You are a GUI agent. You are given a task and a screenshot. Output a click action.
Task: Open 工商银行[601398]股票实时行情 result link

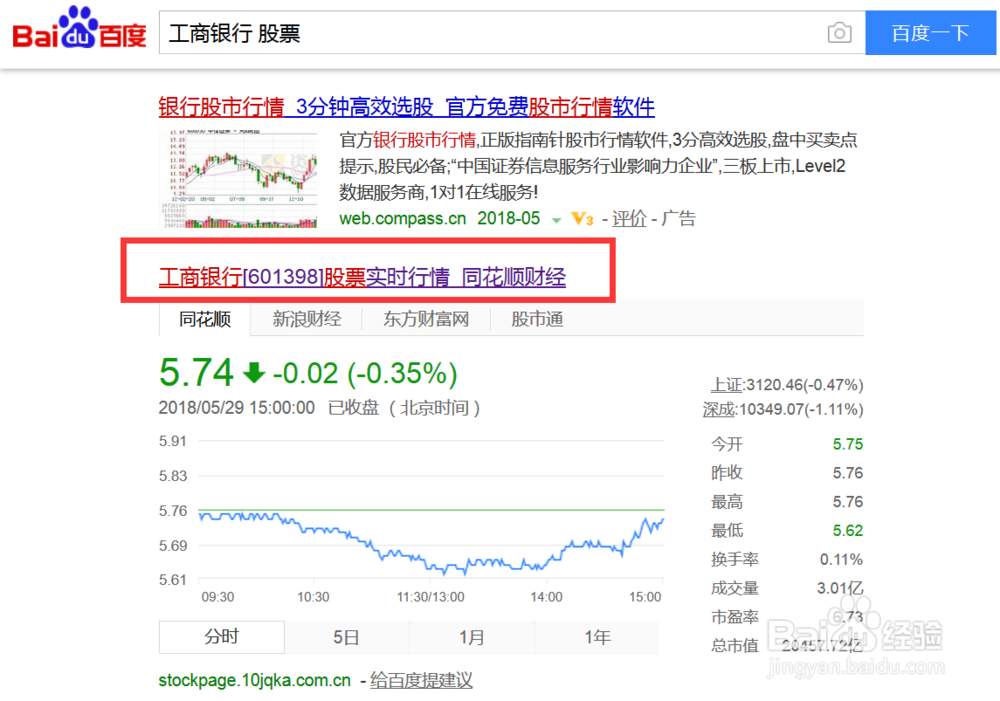(x=362, y=277)
